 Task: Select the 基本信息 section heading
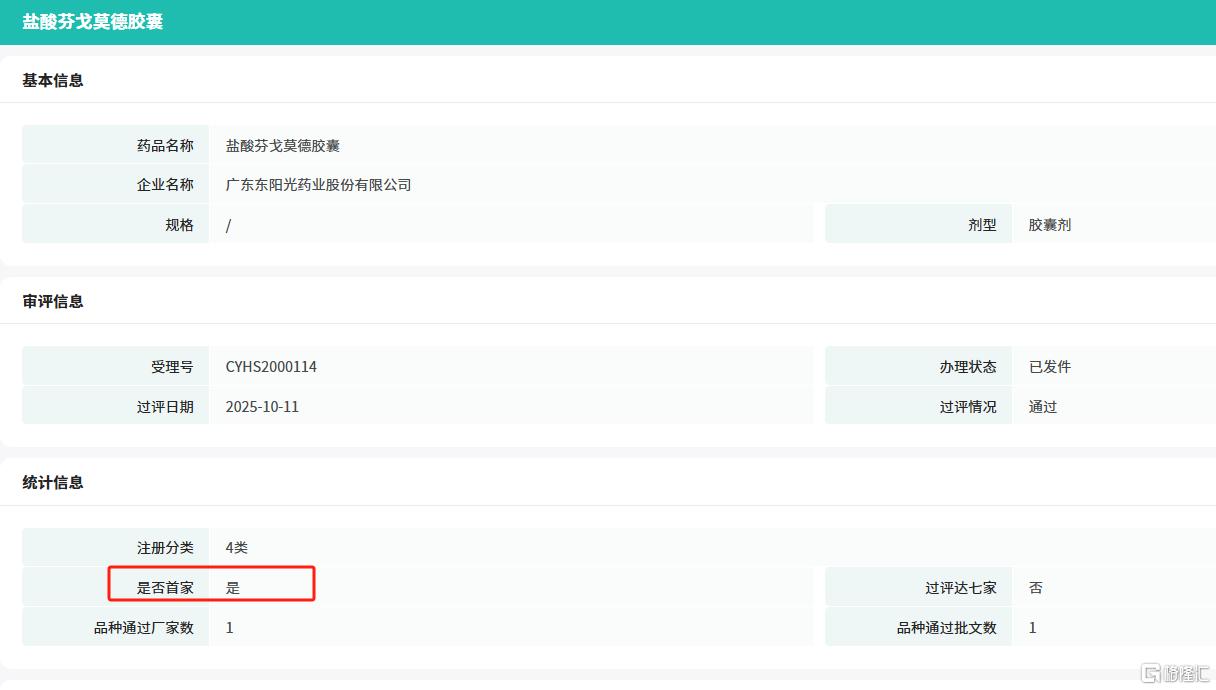click(53, 80)
